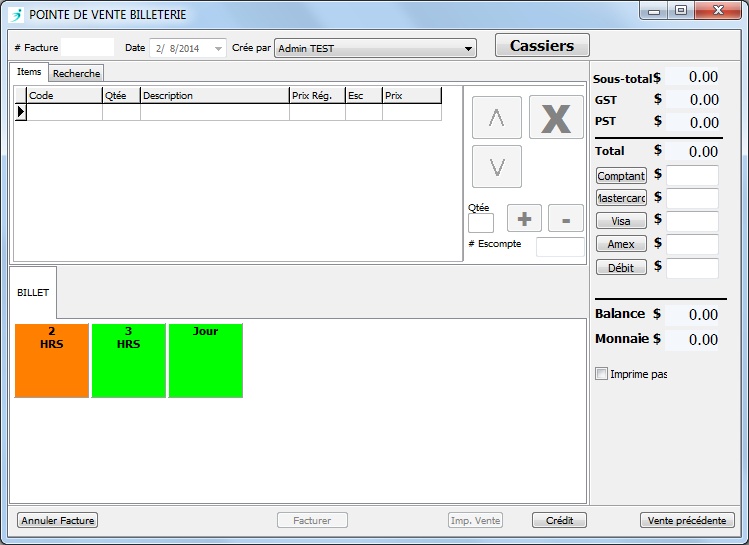The width and height of the screenshot is (749, 545).
Task: Decrease quantity with the minus button
Action: 565,218
